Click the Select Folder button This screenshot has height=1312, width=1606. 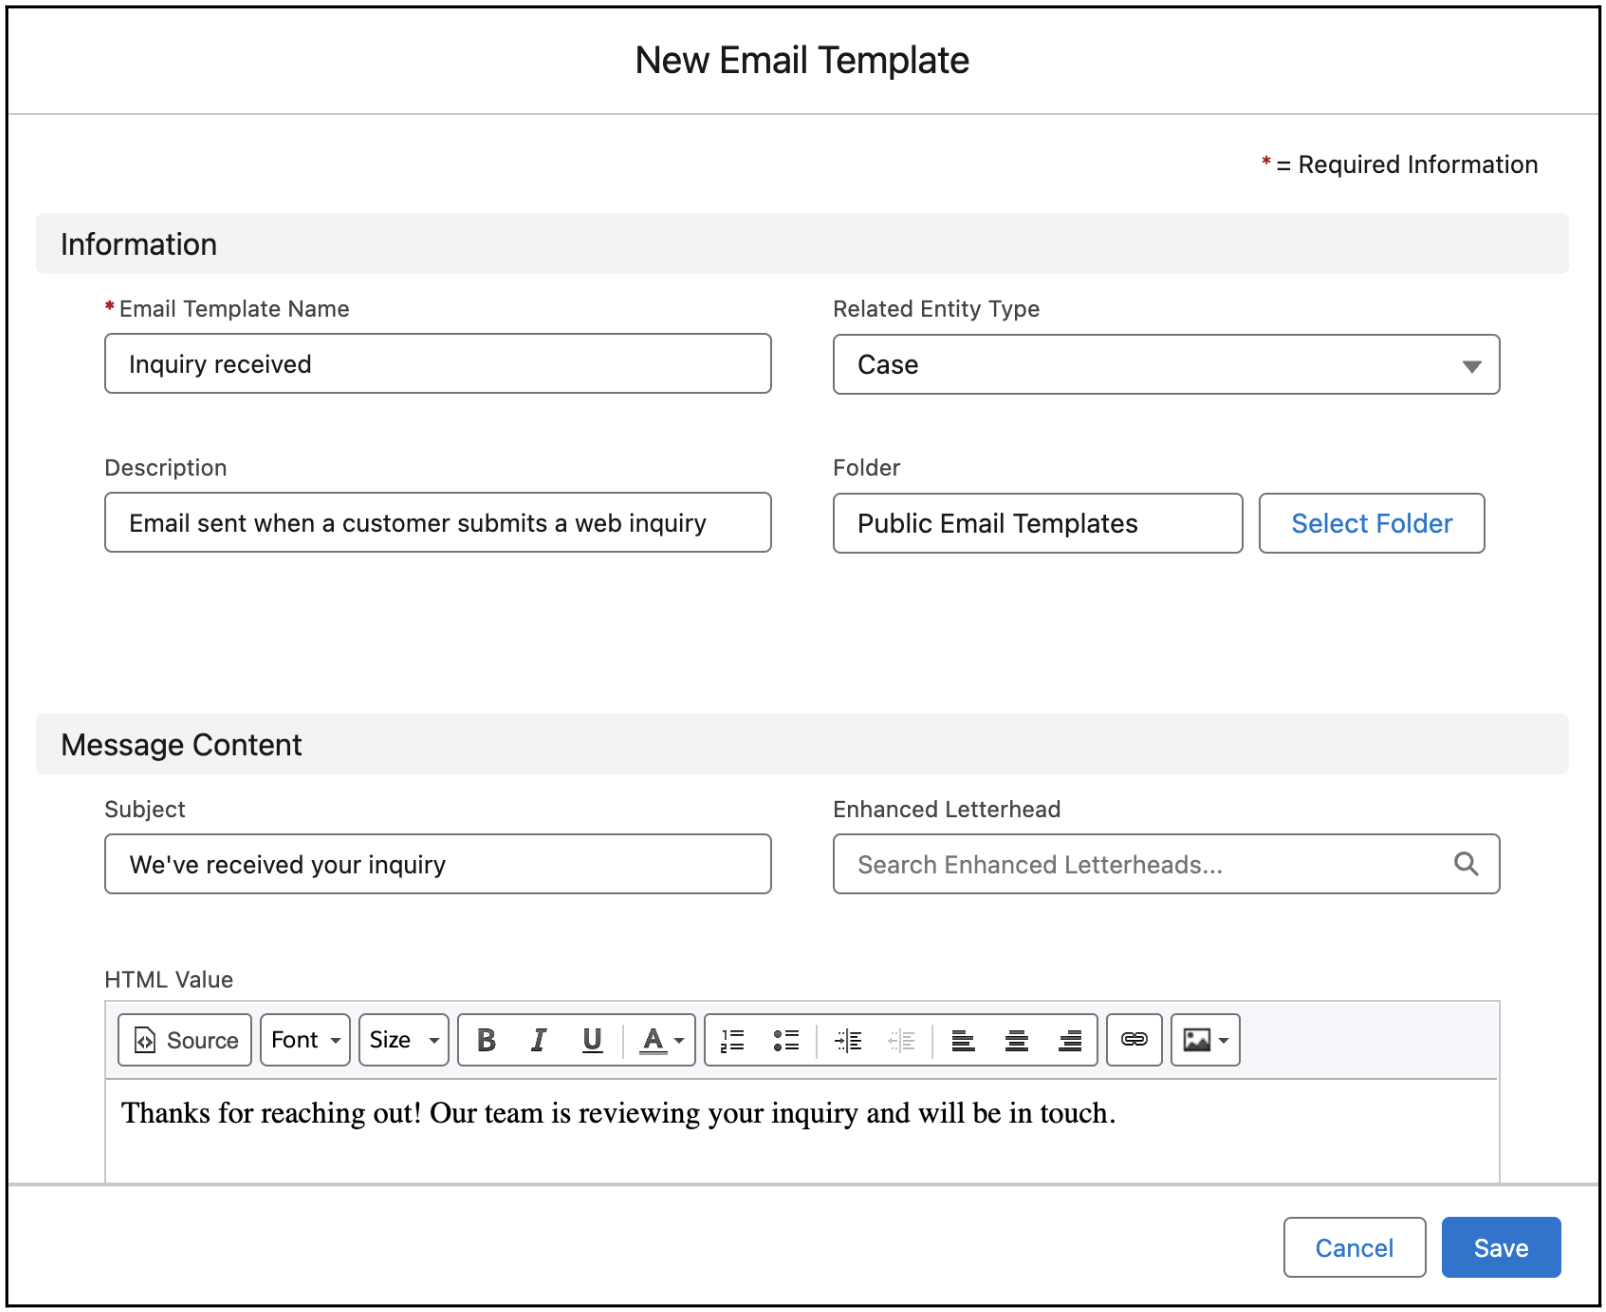tap(1371, 523)
